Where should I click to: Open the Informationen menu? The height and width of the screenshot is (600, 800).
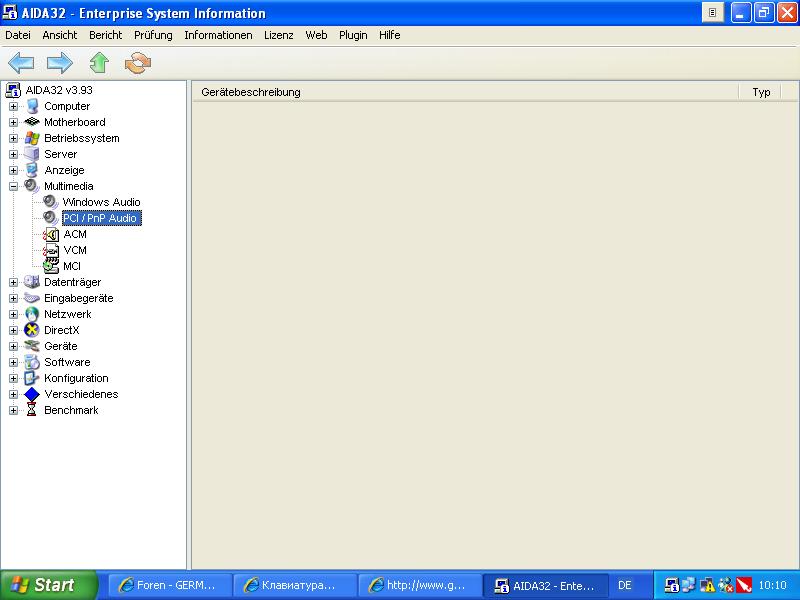[x=218, y=35]
